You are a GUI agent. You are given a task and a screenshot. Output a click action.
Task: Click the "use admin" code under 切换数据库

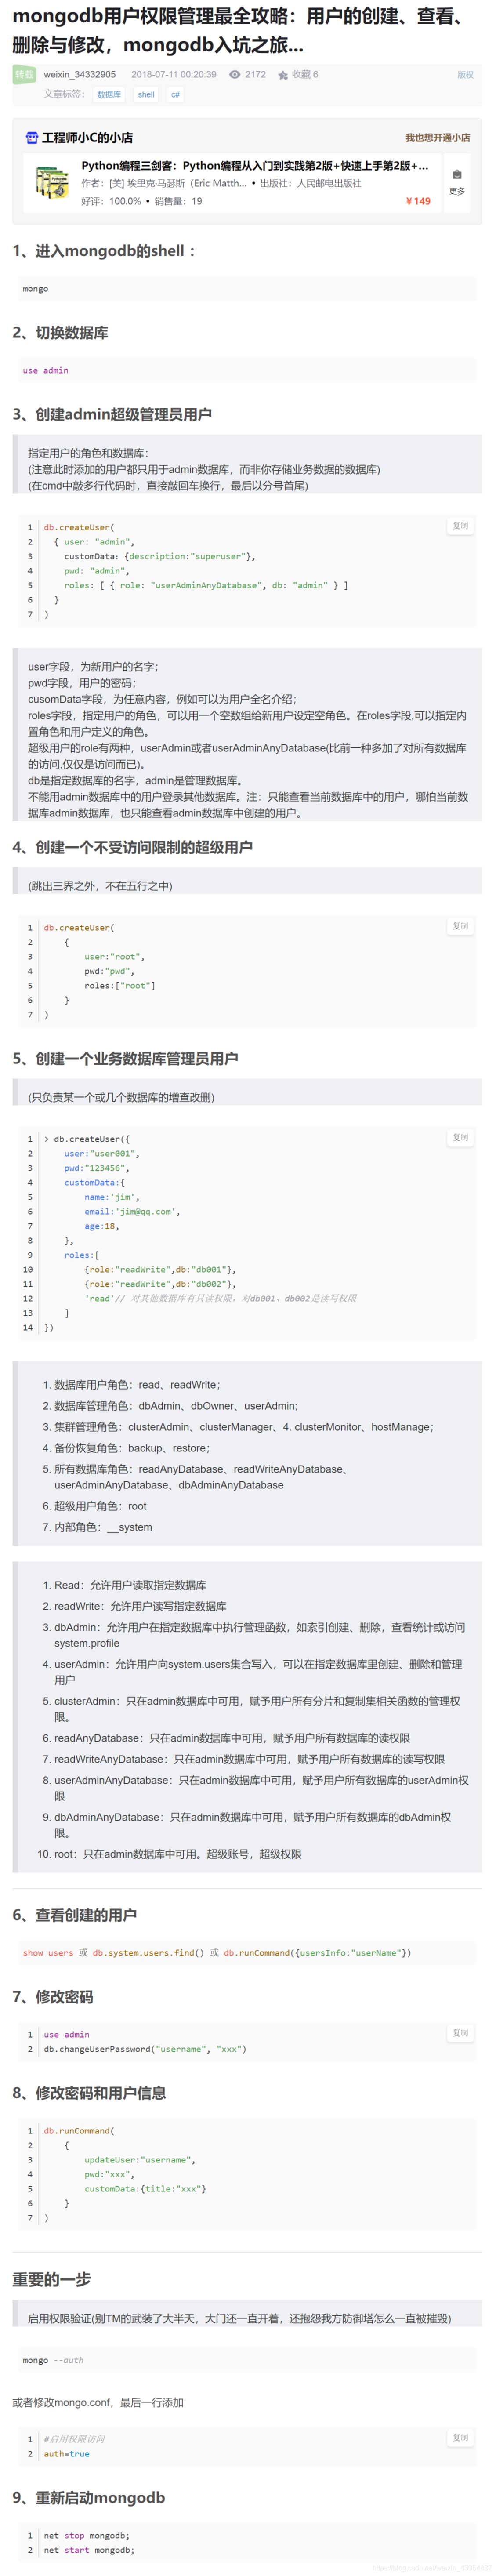tap(46, 370)
